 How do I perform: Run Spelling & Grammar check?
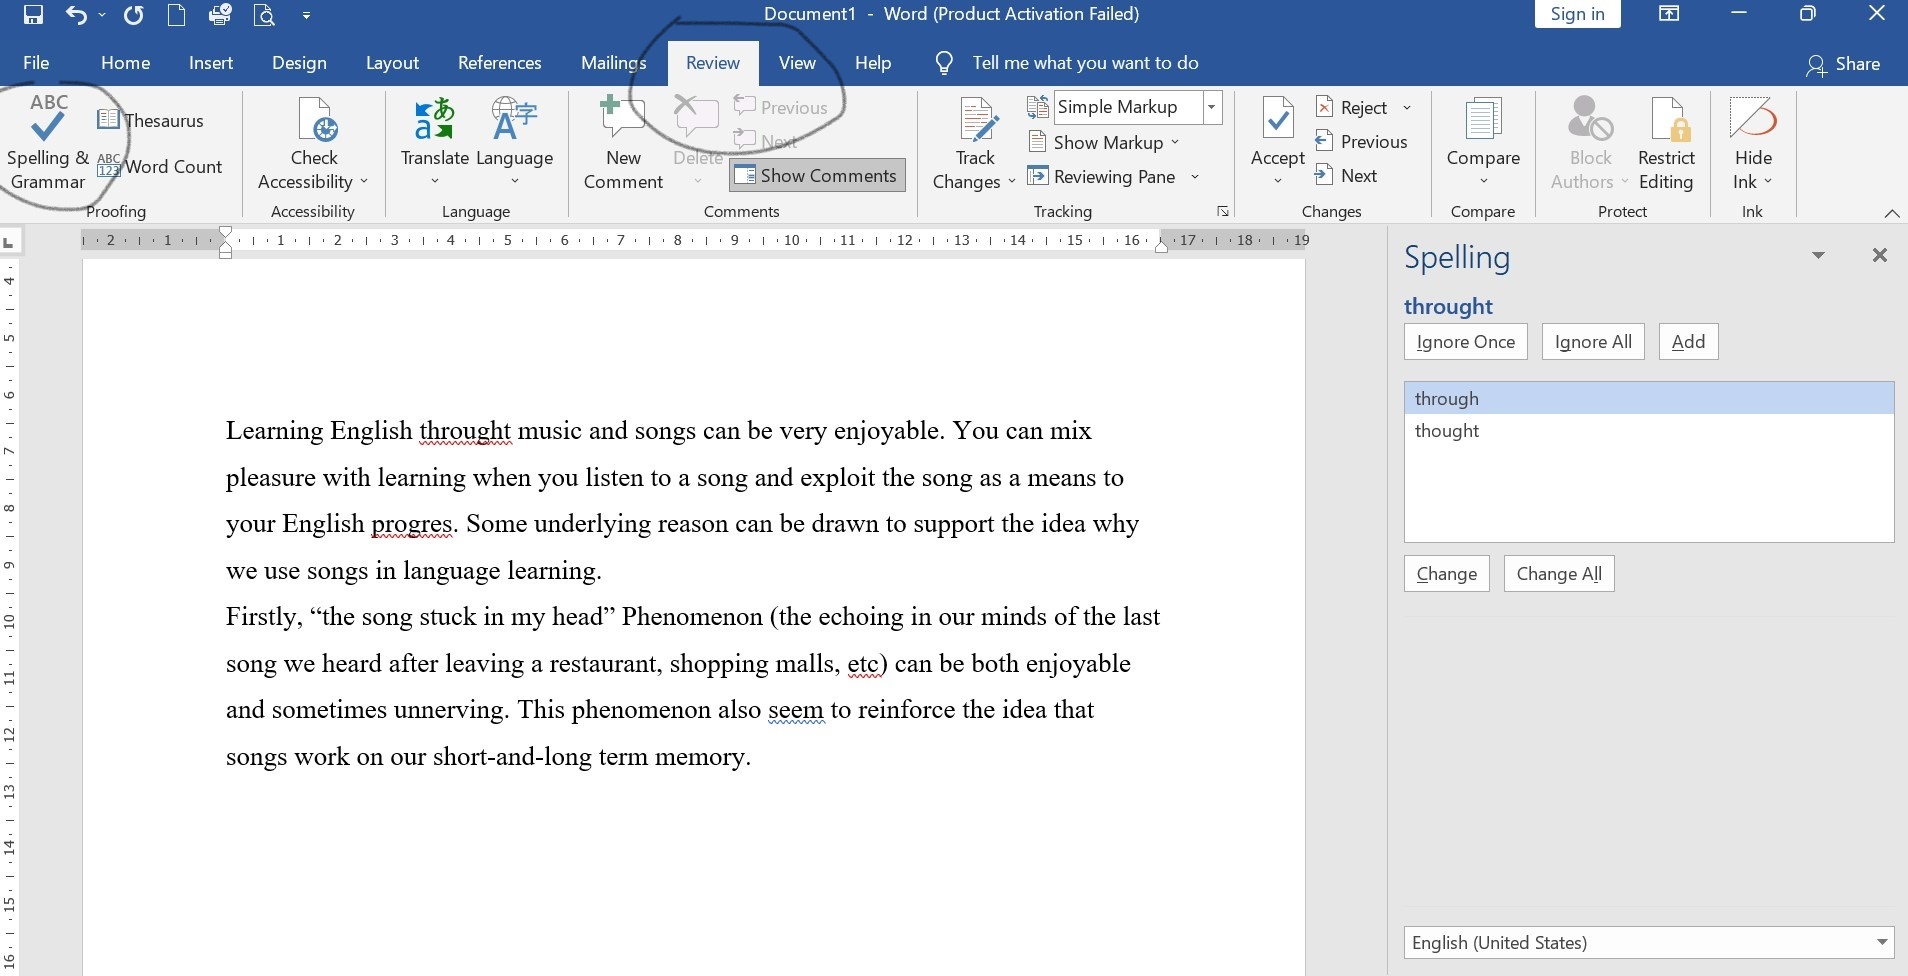pyautogui.click(x=47, y=142)
